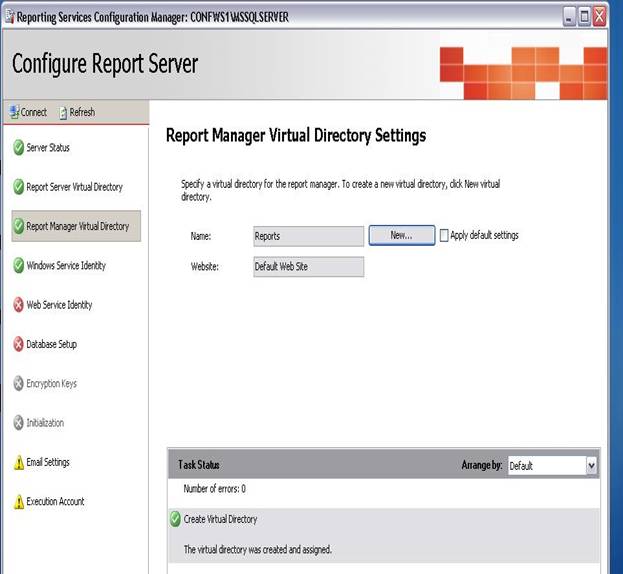Close the Reporting Services Configuration Manager window
The height and width of the screenshot is (574, 623).
[599, 17]
